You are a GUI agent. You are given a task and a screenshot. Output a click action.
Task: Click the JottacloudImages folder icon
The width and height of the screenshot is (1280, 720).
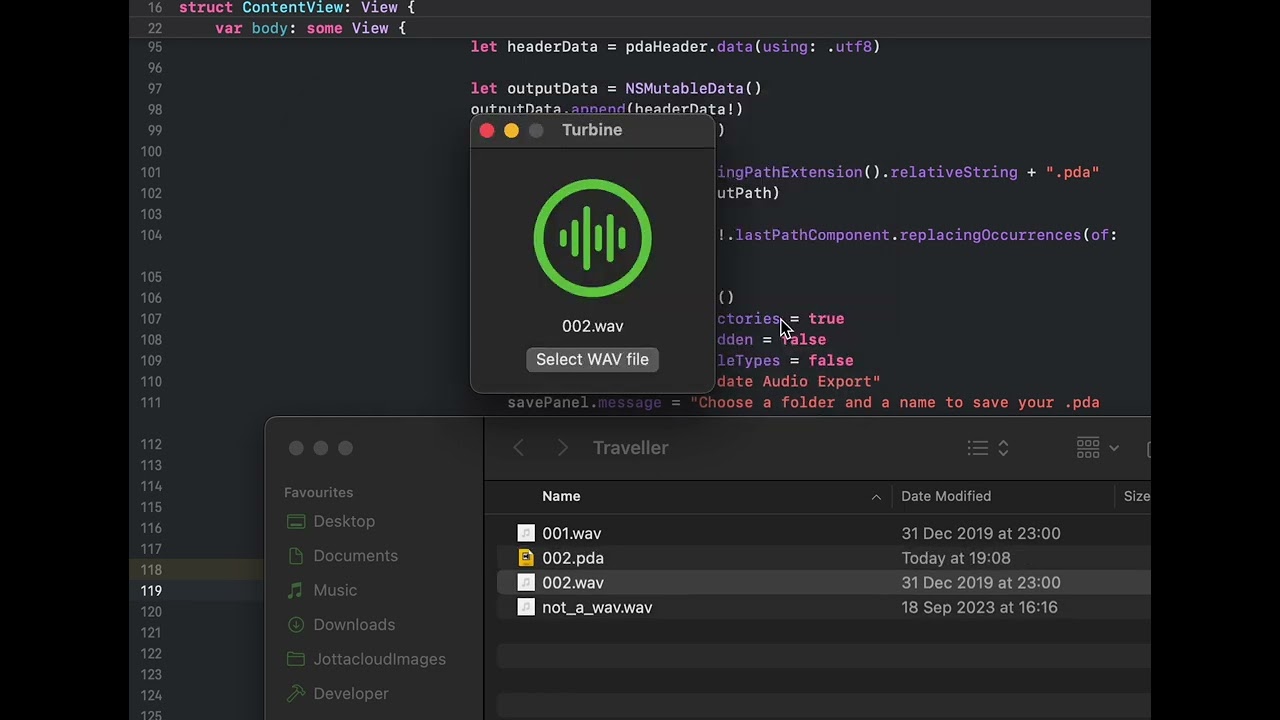point(295,659)
